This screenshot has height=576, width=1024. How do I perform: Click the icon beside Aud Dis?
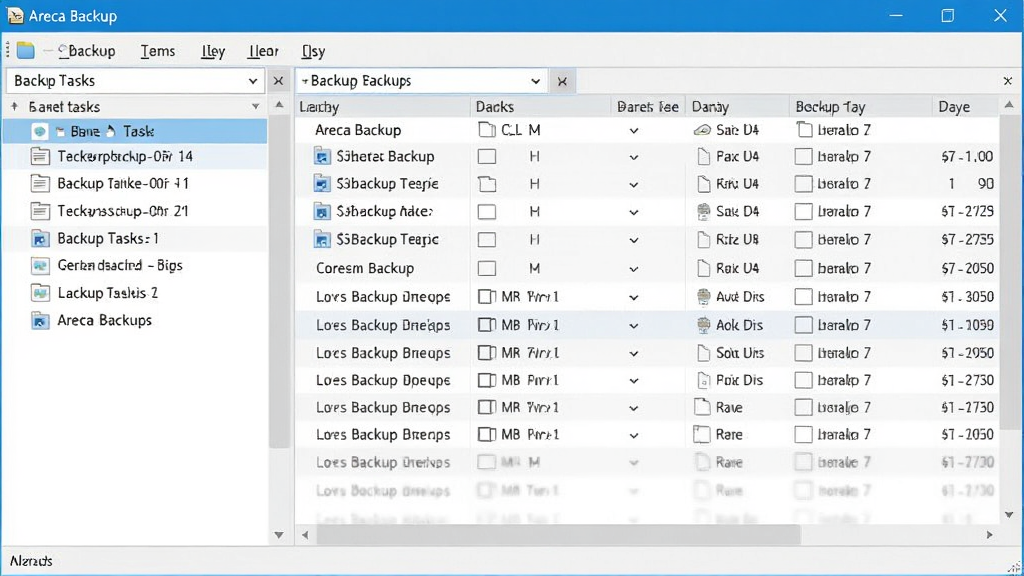pos(703,297)
